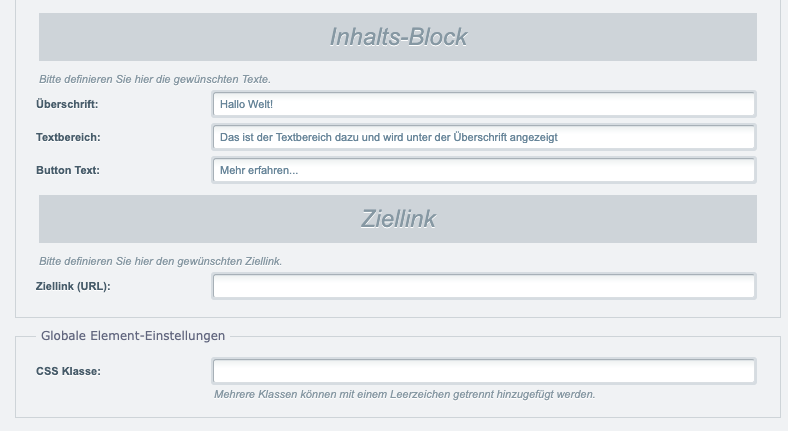Click the Inhalts-Block section header
Viewport: 788px width, 431px height.
398,37
